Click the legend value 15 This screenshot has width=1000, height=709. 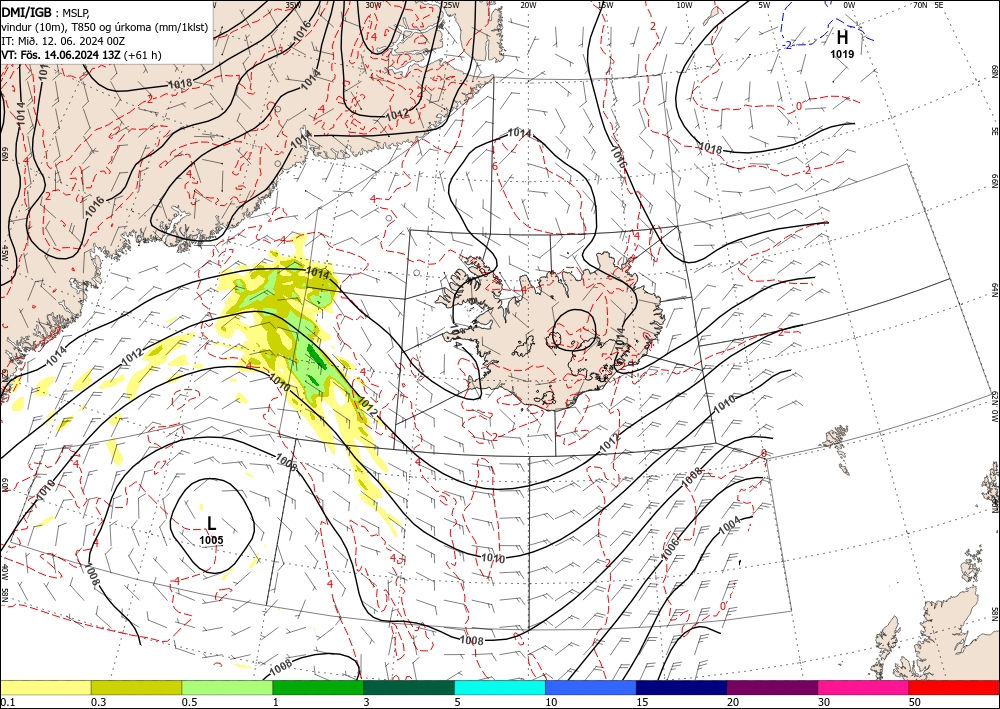coord(642,702)
